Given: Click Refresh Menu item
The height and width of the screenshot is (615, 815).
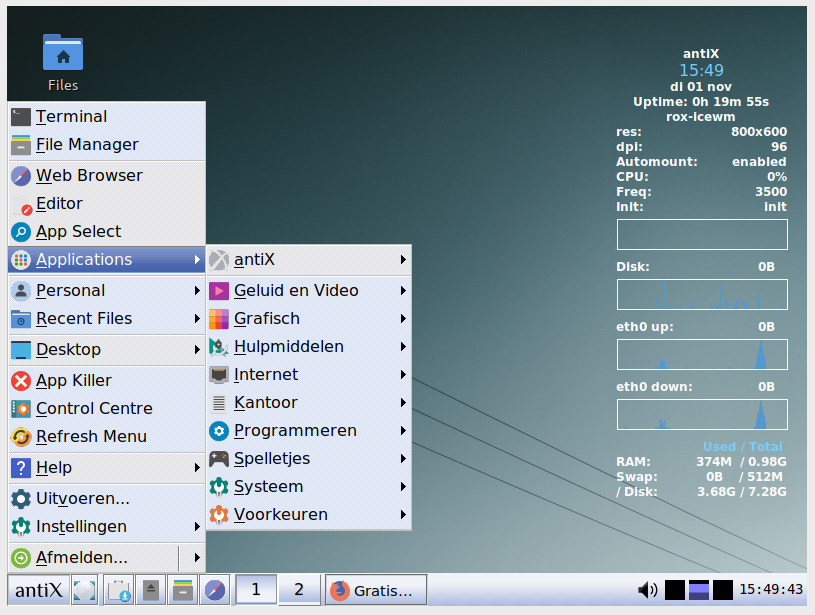Looking at the screenshot, I should tap(90, 437).
